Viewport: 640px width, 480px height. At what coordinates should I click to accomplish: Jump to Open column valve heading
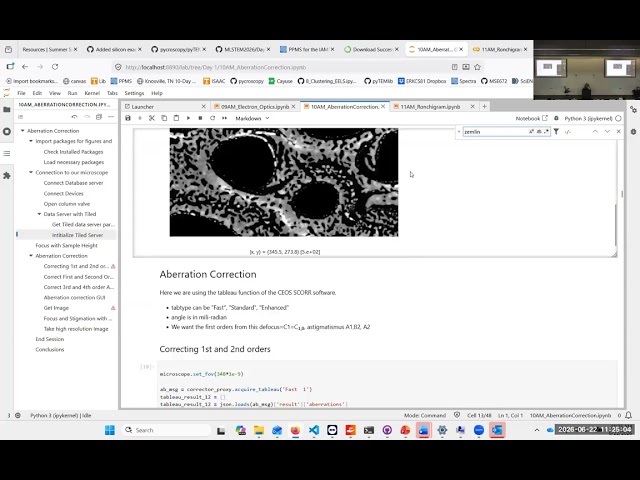[x=67, y=204]
